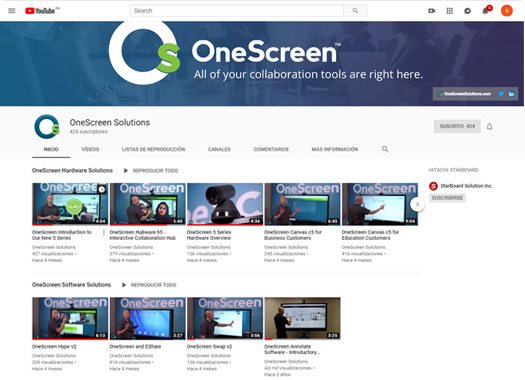Open Listas de reproducción tab
The width and height of the screenshot is (525, 380).
153,149
